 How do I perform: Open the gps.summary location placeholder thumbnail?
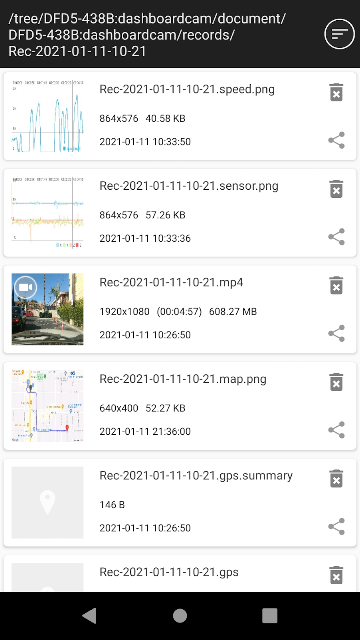pyautogui.click(x=47, y=502)
